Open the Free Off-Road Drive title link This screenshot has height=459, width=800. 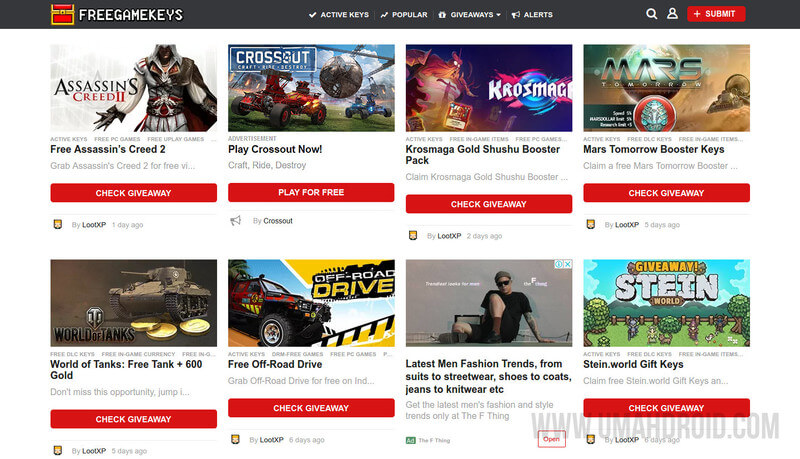pyautogui.click(x=275, y=364)
